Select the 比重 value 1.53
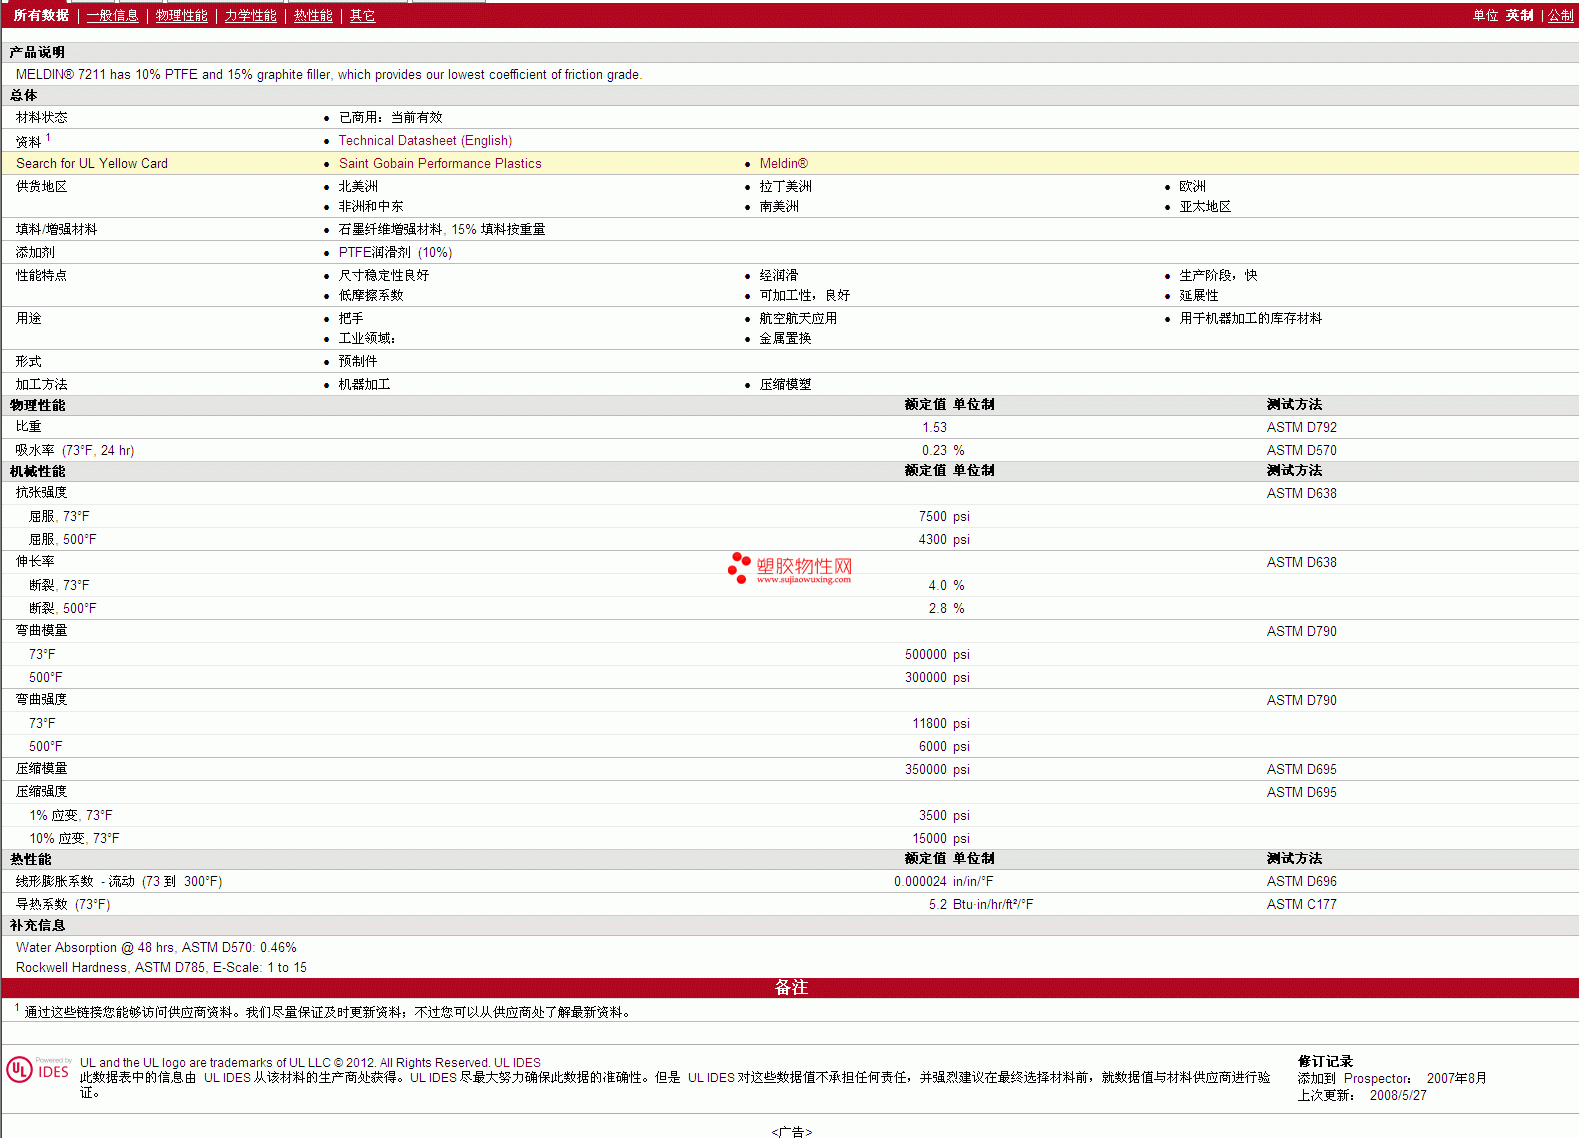This screenshot has height=1138, width=1579. point(934,428)
